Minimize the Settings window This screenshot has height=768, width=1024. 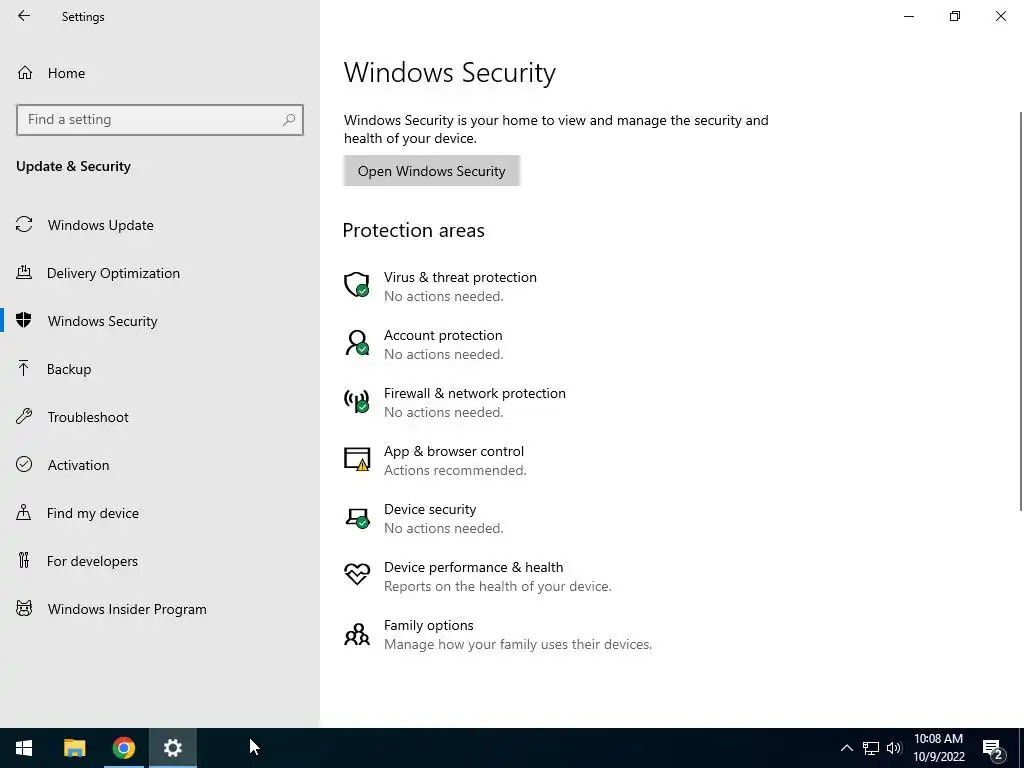(909, 16)
